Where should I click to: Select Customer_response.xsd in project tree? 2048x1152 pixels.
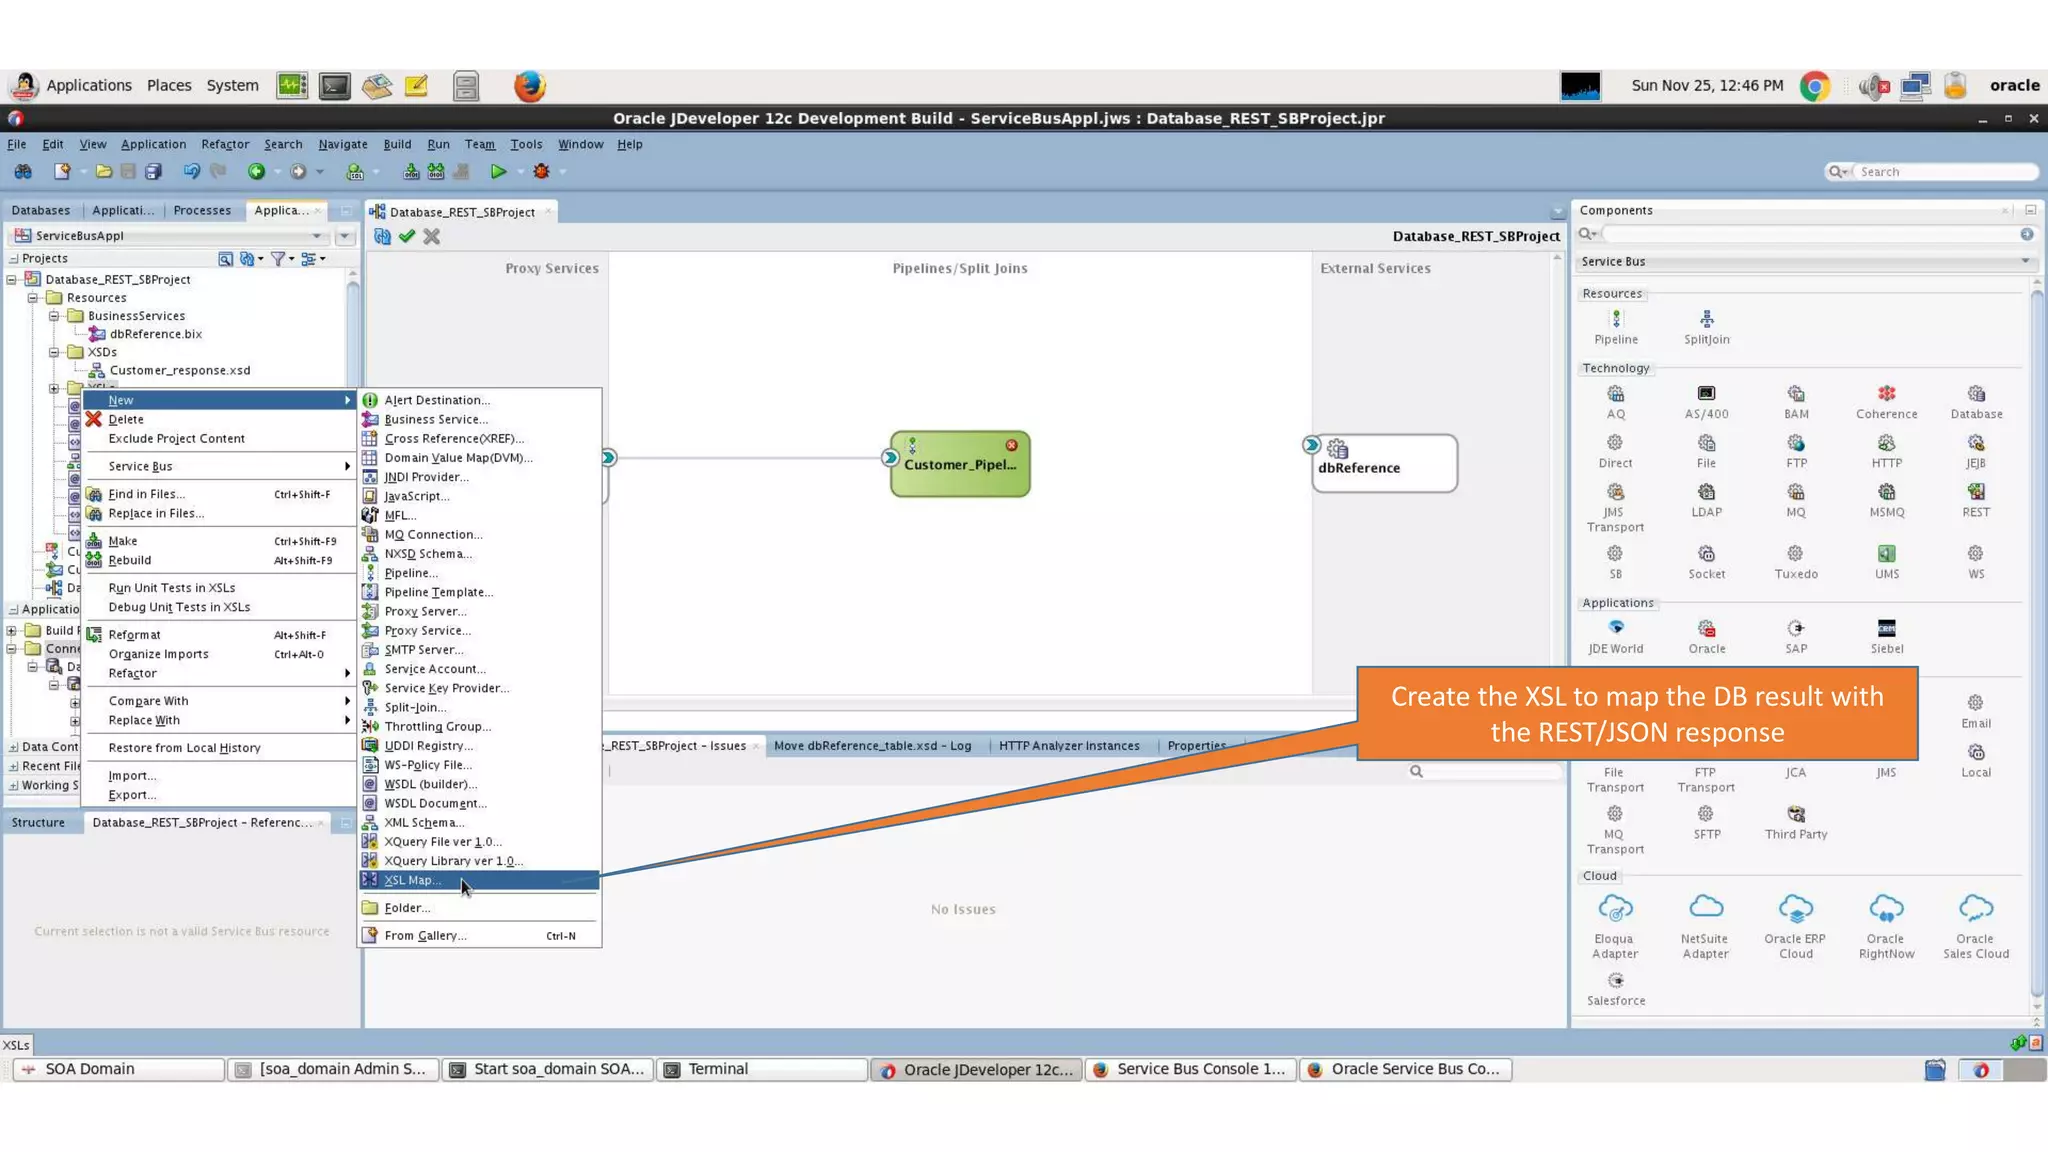180,370
